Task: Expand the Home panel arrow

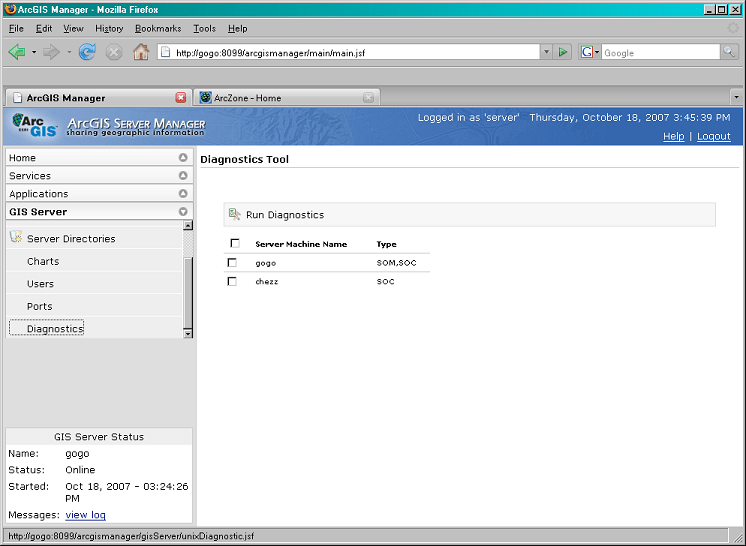Action: pyautogui.click(x=183, y=157)
